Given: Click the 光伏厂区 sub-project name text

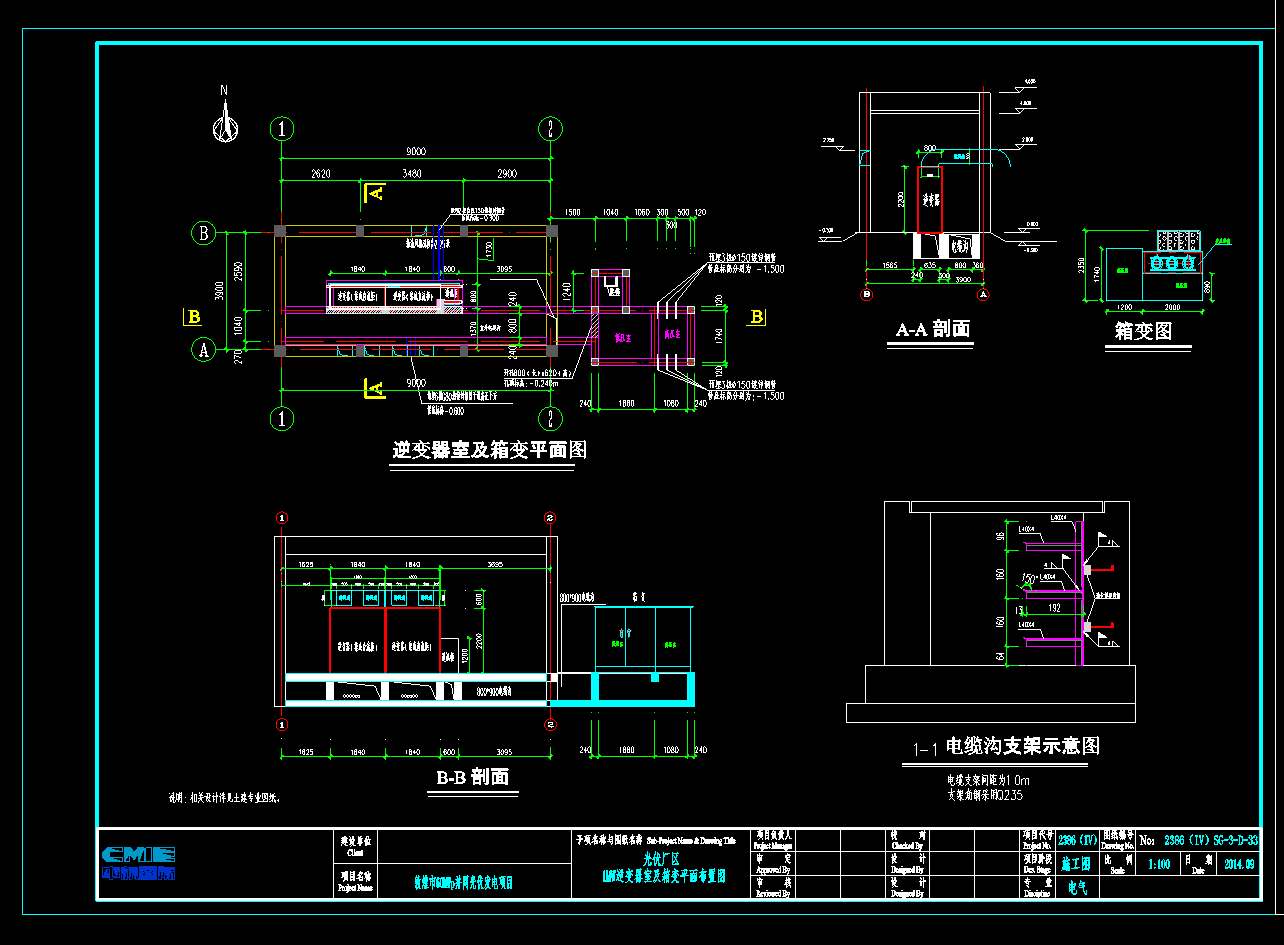Looking at the screenshot, I should click(x=660, y=859).
